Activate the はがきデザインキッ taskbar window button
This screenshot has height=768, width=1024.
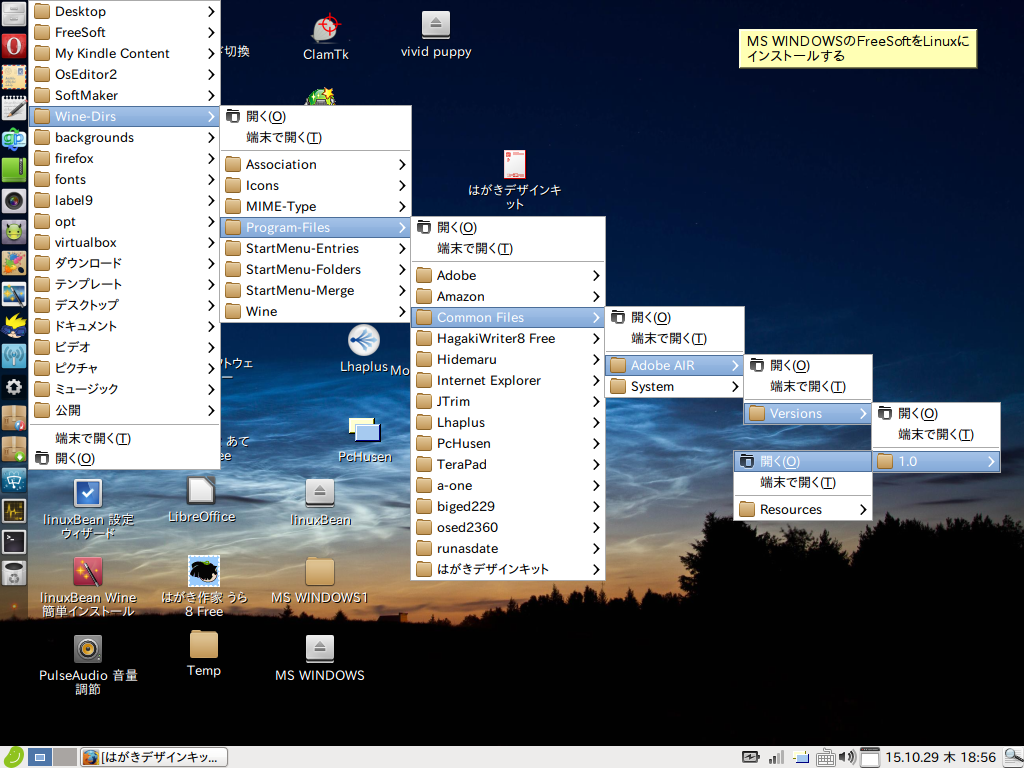[x=154, y=758]
